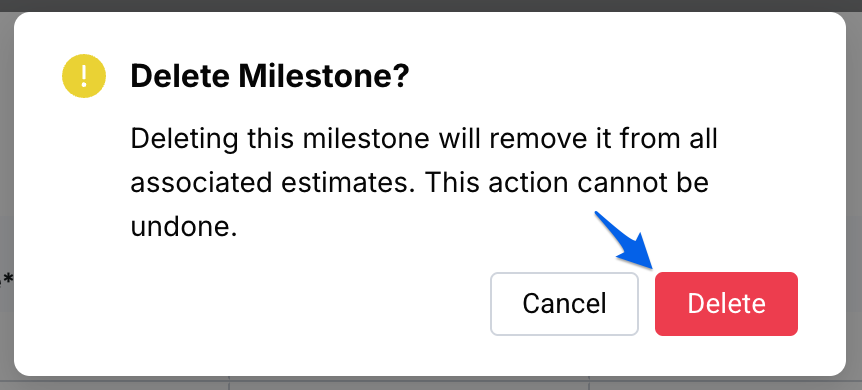The image size is (862, 390).
Task: Click the blue arrow annotation
Action: [x=625, y=240]
